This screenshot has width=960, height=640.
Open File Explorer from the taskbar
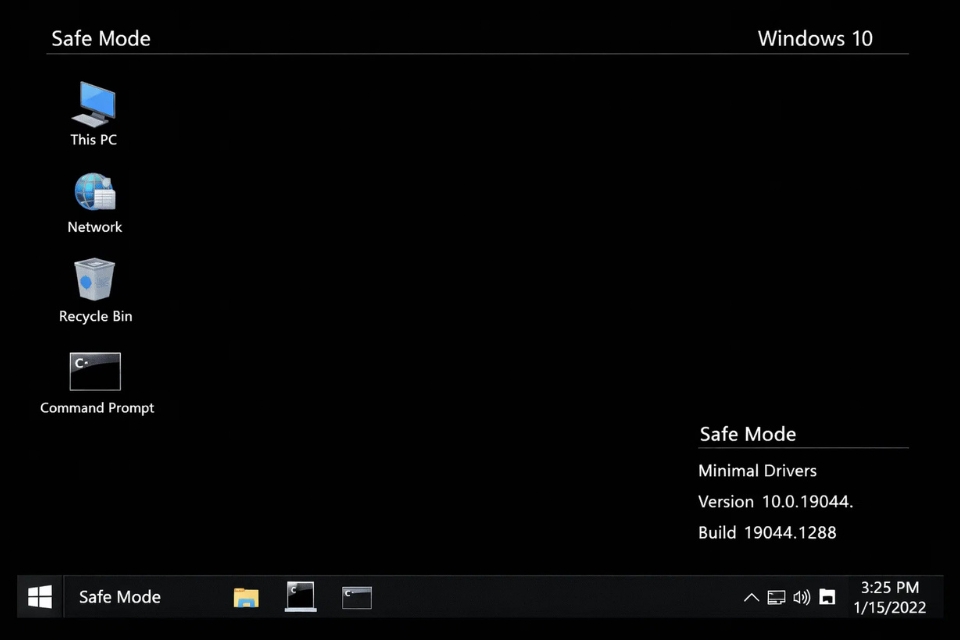(246, 596)
